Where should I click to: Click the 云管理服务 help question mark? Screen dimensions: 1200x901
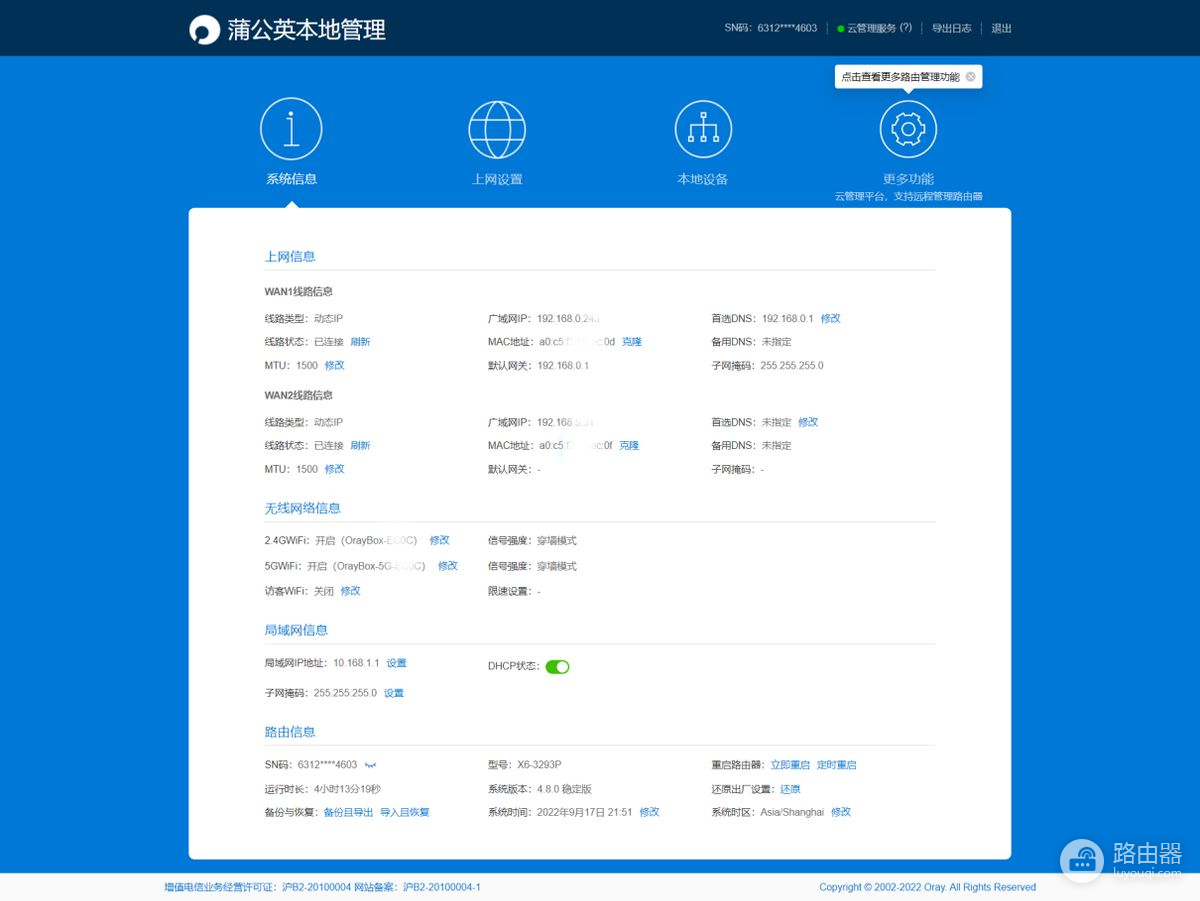pos(906,28)
